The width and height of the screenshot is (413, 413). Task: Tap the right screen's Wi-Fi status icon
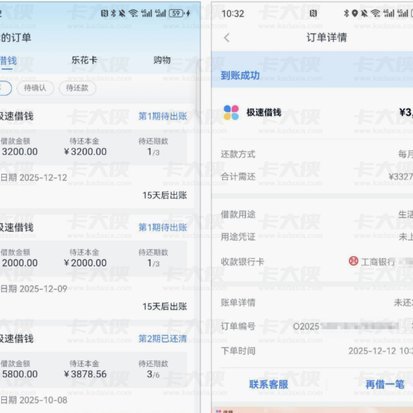coord(375,13)
